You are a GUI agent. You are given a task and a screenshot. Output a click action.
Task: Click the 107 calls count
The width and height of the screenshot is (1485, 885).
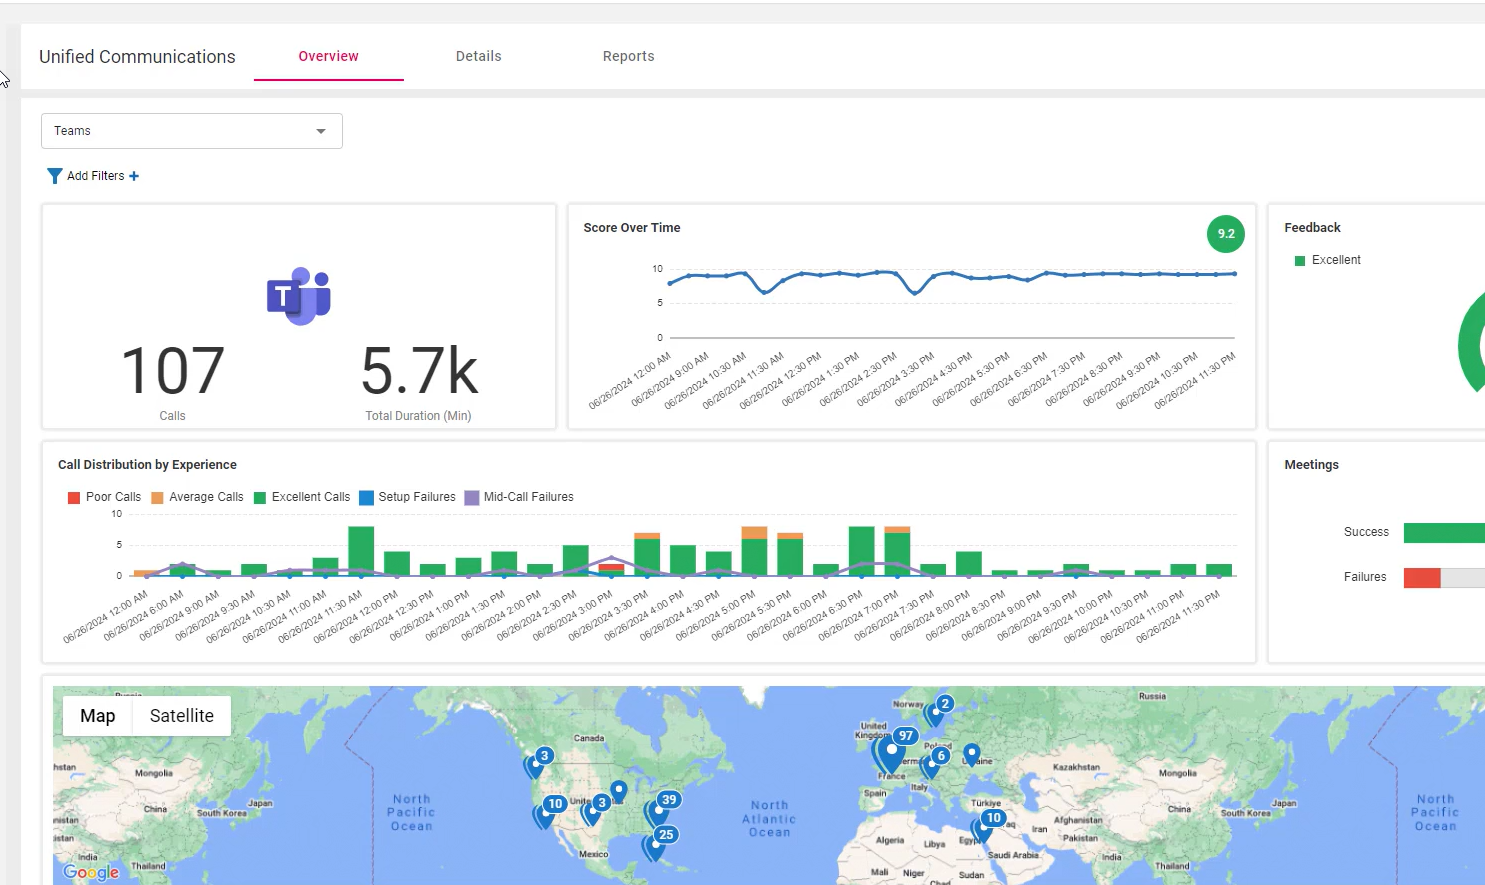pos(172,371)
